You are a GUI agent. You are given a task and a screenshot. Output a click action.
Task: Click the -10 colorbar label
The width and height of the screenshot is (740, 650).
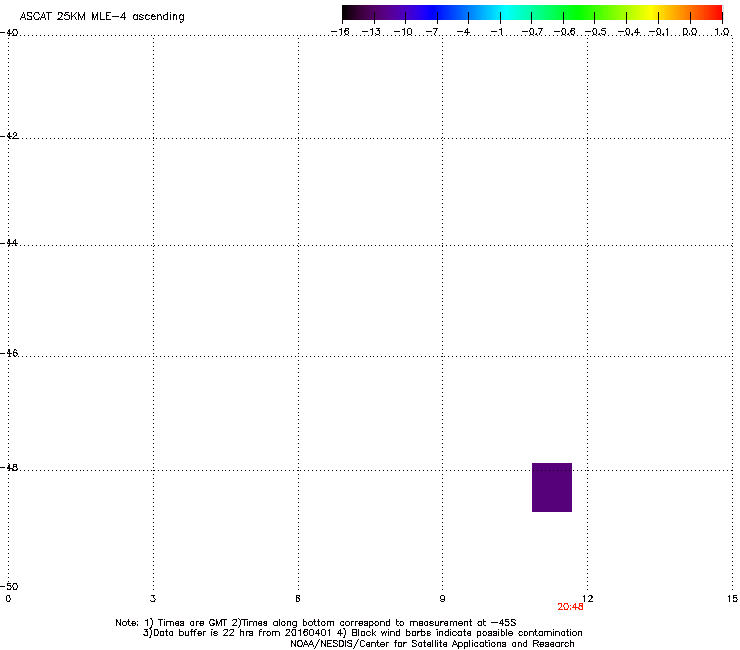coord(403,32)
